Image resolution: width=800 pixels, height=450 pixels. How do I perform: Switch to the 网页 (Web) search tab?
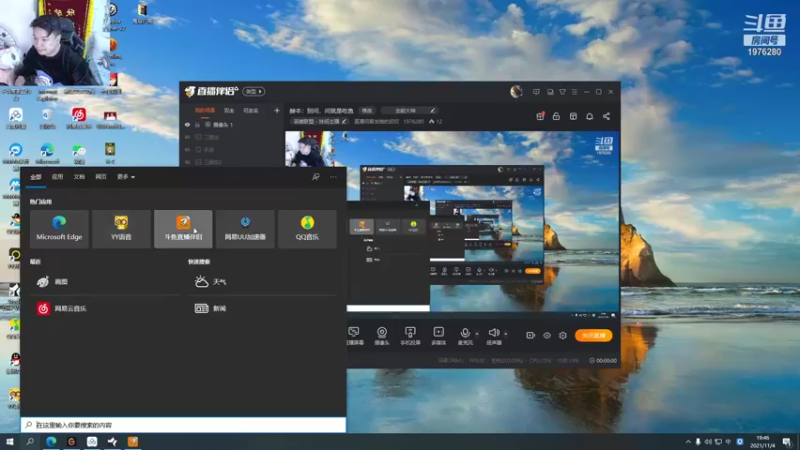point(101,177)
